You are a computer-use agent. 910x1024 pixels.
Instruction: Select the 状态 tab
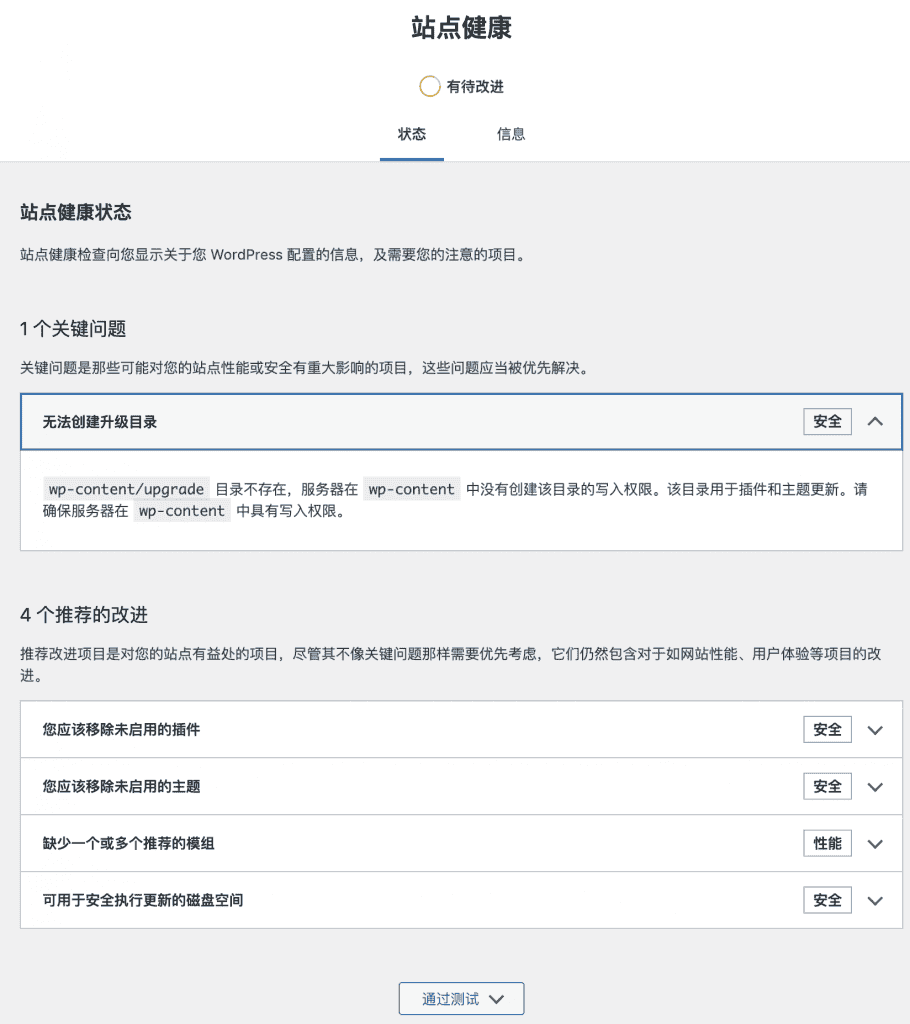click(x=412, y=134)
